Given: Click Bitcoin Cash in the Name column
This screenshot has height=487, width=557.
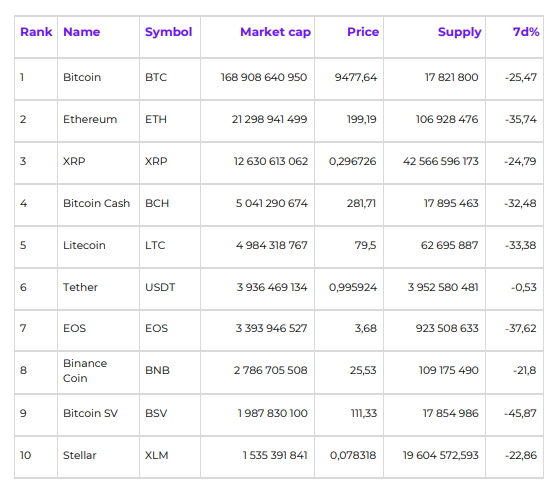Looking at the screenshot, I should pyautogui.click(x=96, y=203).
